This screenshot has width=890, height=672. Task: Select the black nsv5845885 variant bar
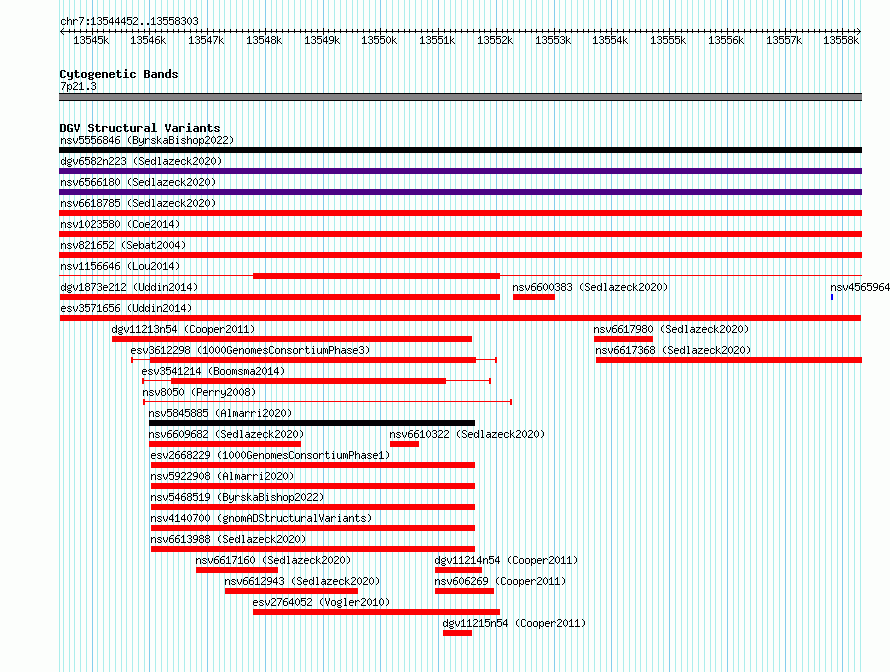(x=312, y=423)
